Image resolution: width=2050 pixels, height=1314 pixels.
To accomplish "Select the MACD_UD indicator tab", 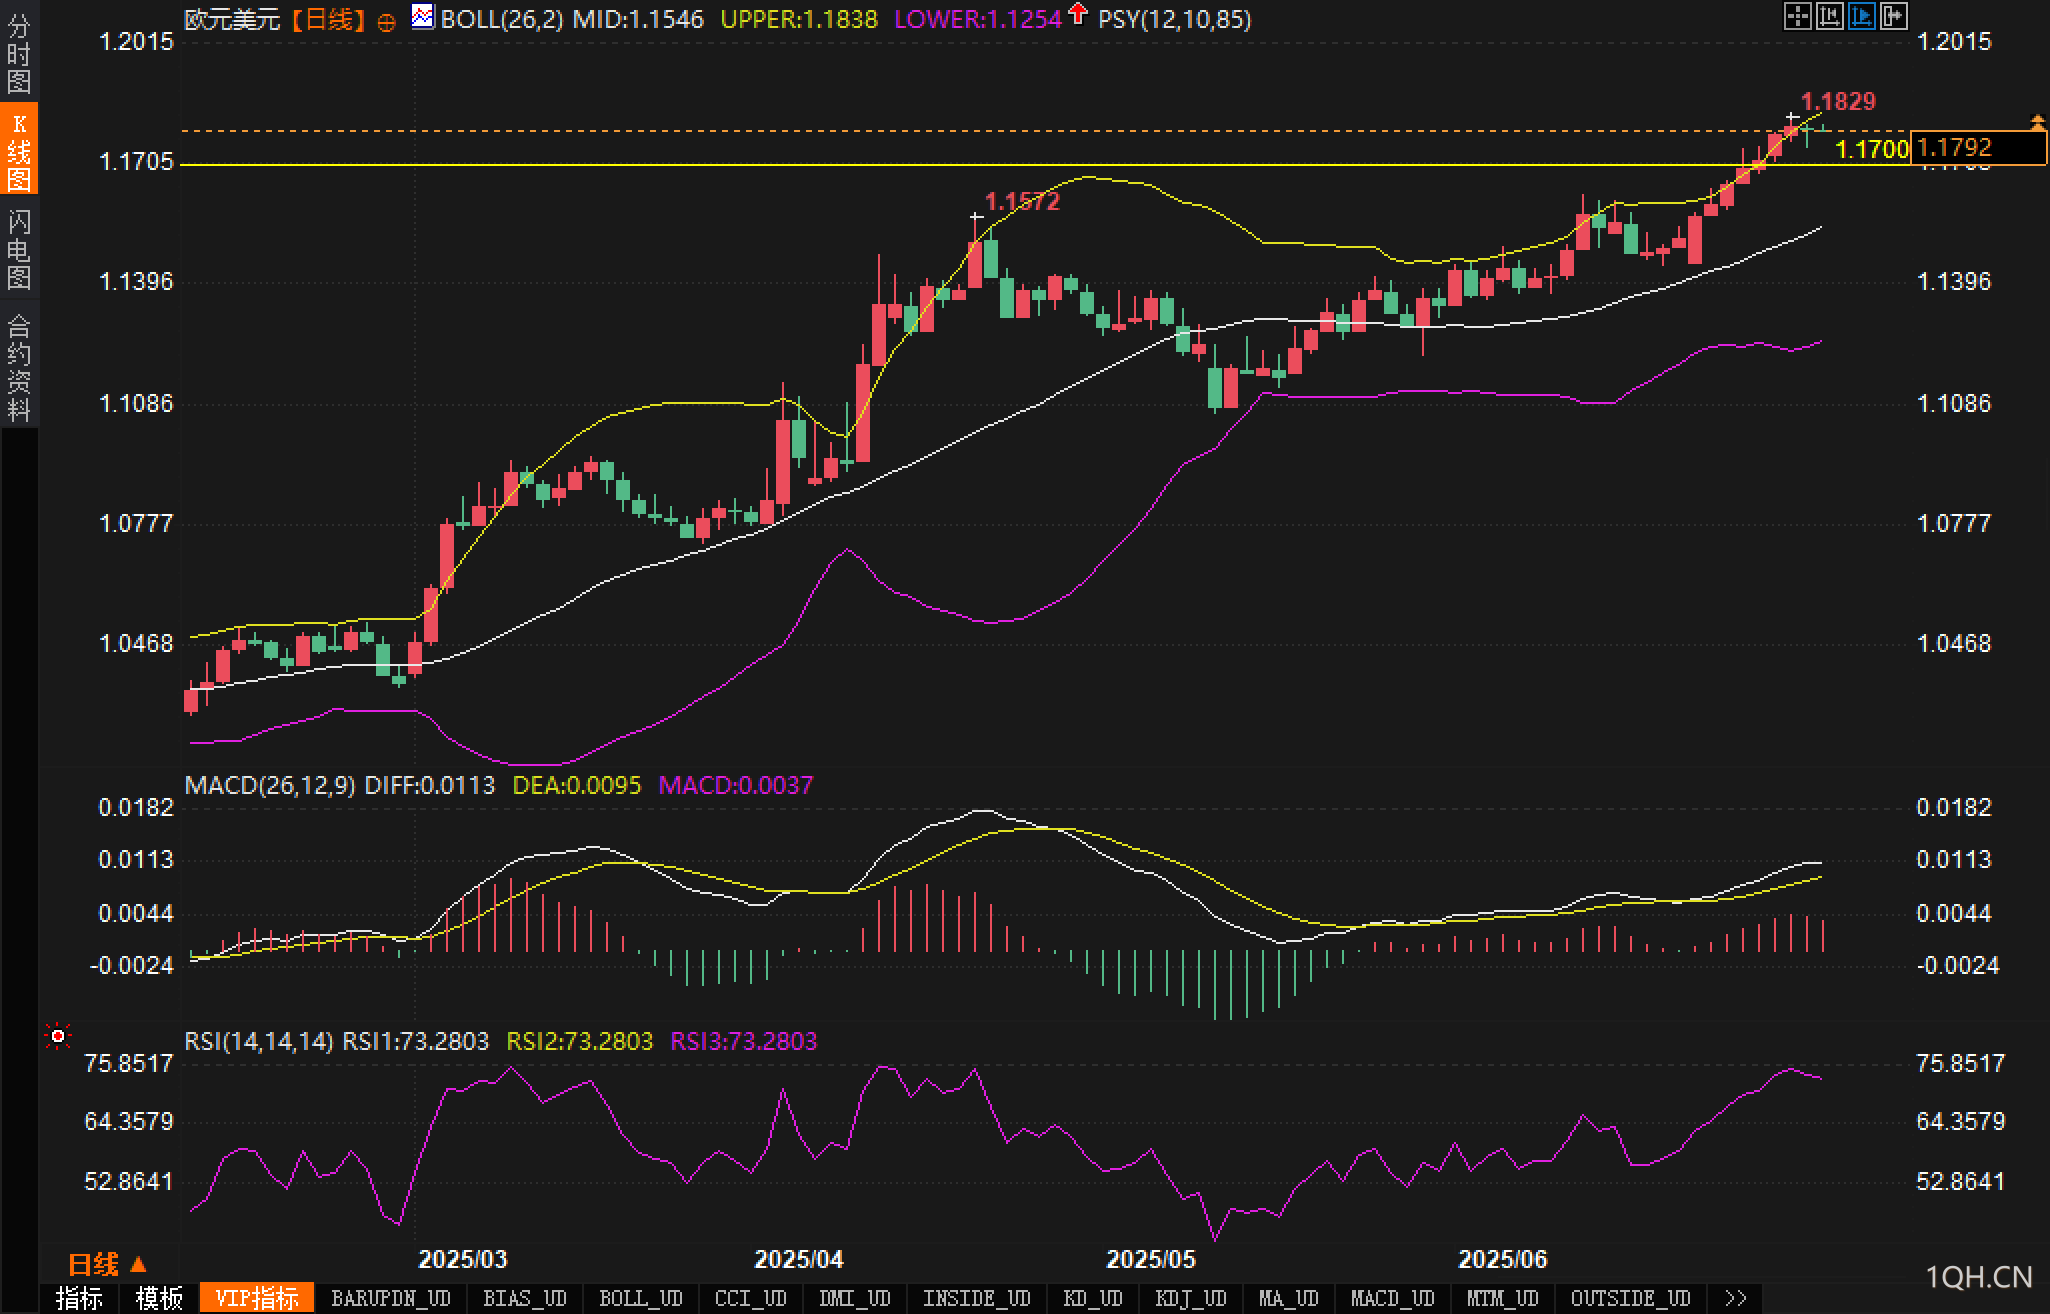I will click(x=1391, y=1298).
